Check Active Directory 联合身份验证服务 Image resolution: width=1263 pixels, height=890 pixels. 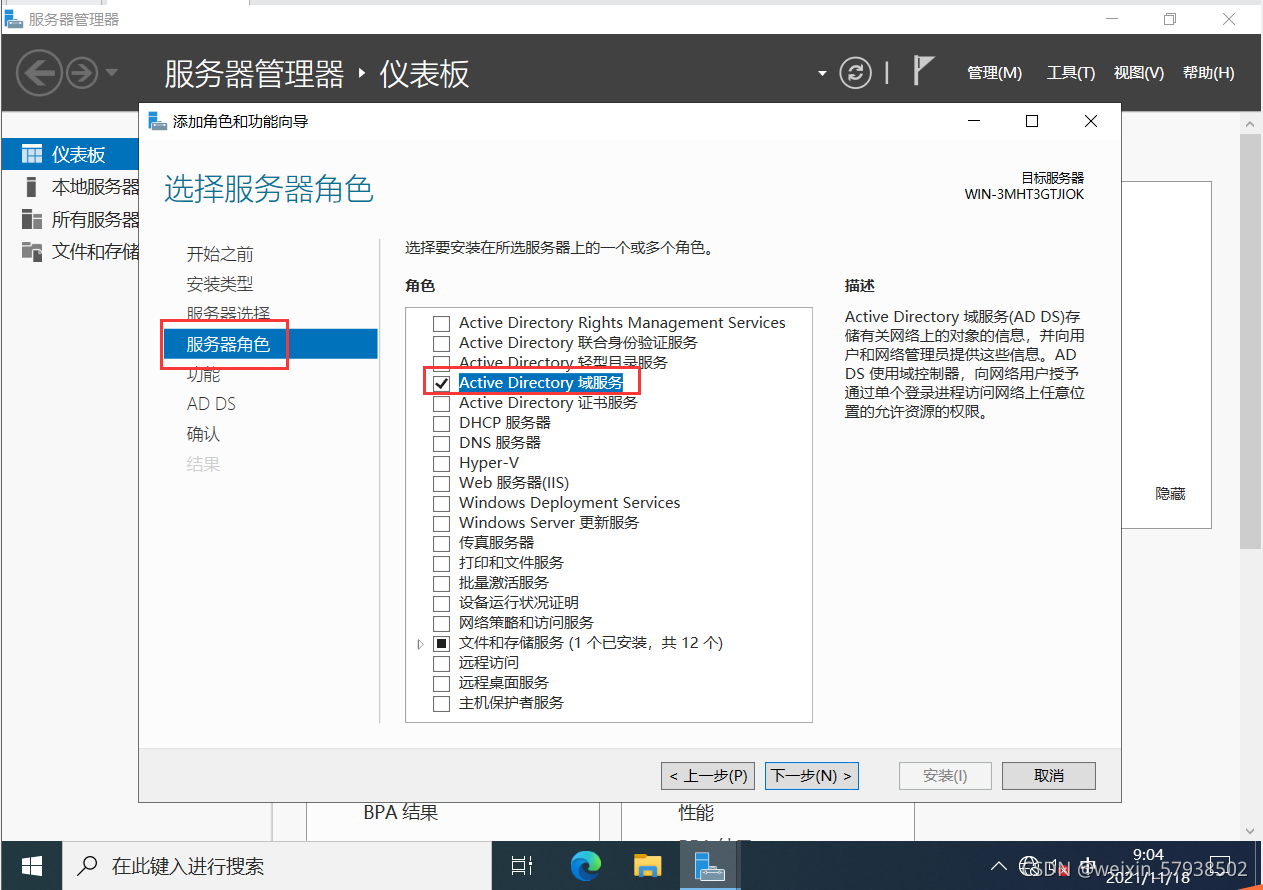pyautogui.click(x=441, y=343)
